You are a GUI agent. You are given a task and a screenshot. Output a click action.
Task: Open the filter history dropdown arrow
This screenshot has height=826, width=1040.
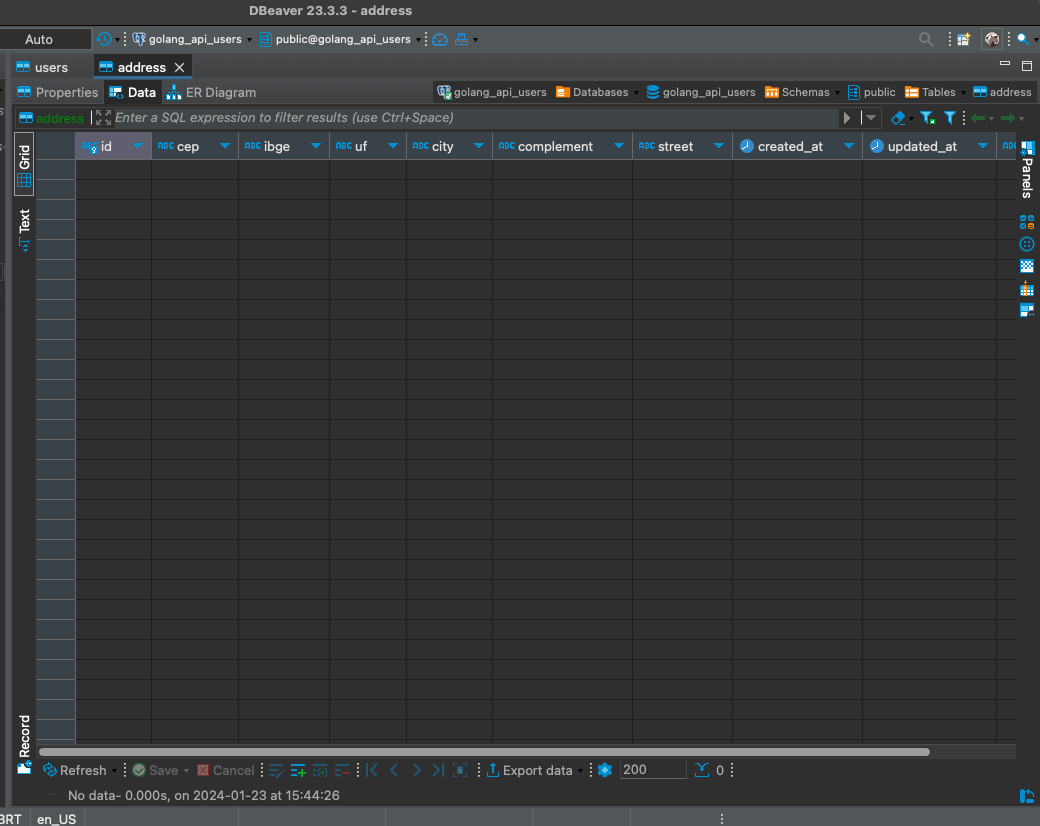871,118
